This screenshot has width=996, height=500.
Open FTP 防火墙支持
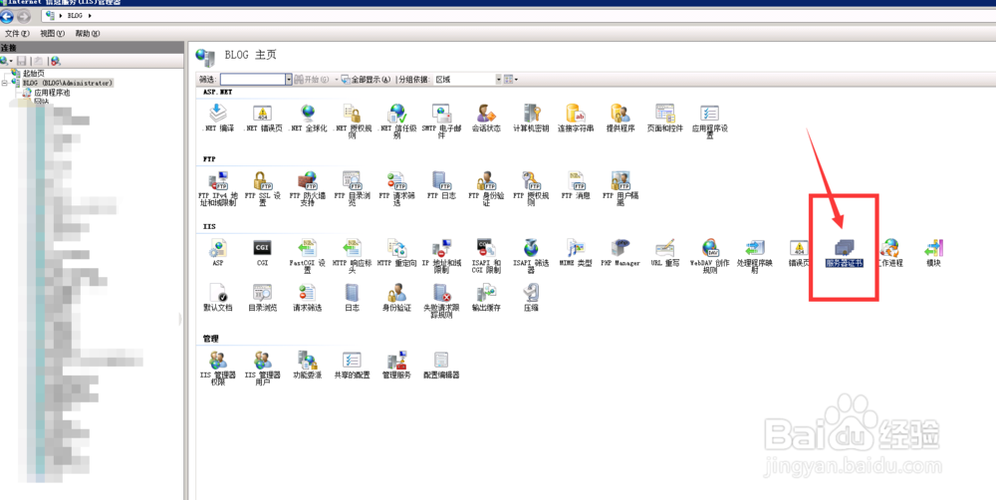308,189
